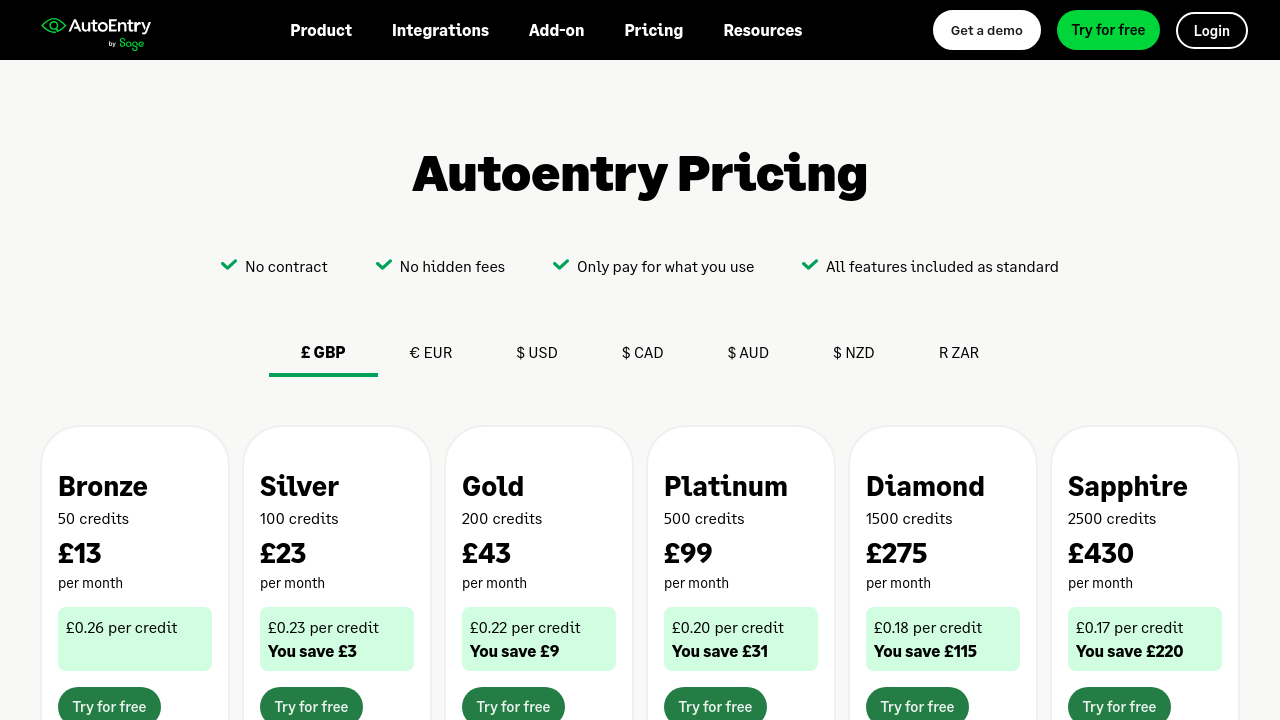Click the Login button

coord(1211,30)
